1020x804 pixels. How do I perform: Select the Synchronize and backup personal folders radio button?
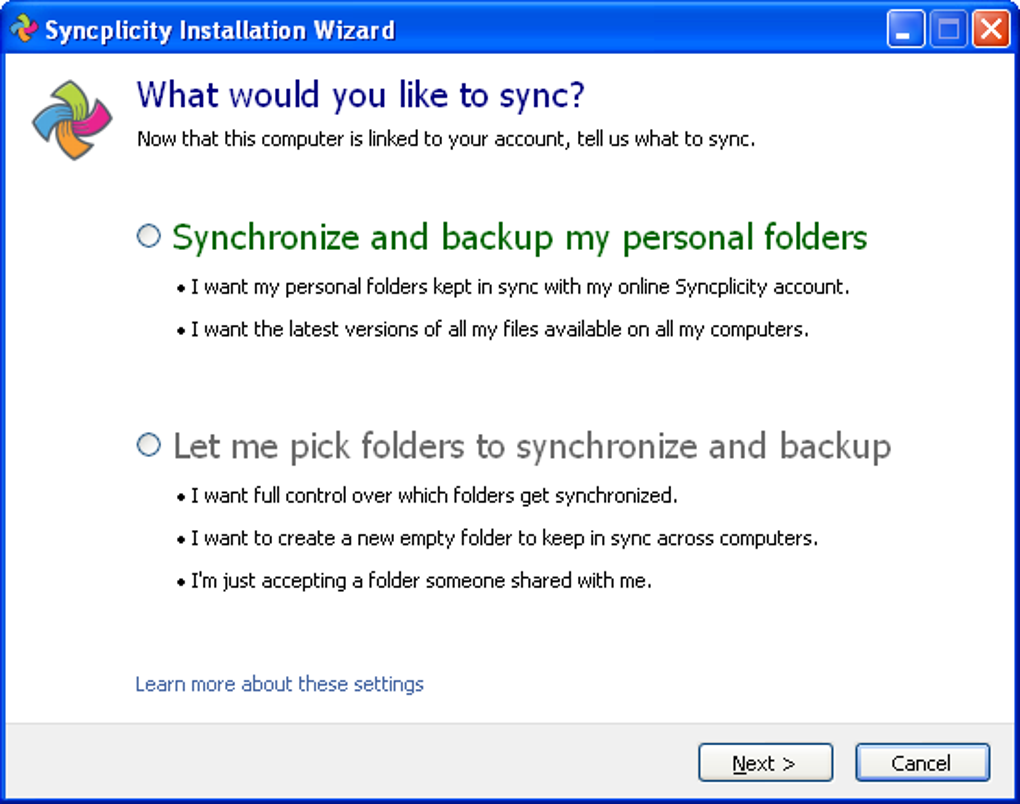[148, 236]
